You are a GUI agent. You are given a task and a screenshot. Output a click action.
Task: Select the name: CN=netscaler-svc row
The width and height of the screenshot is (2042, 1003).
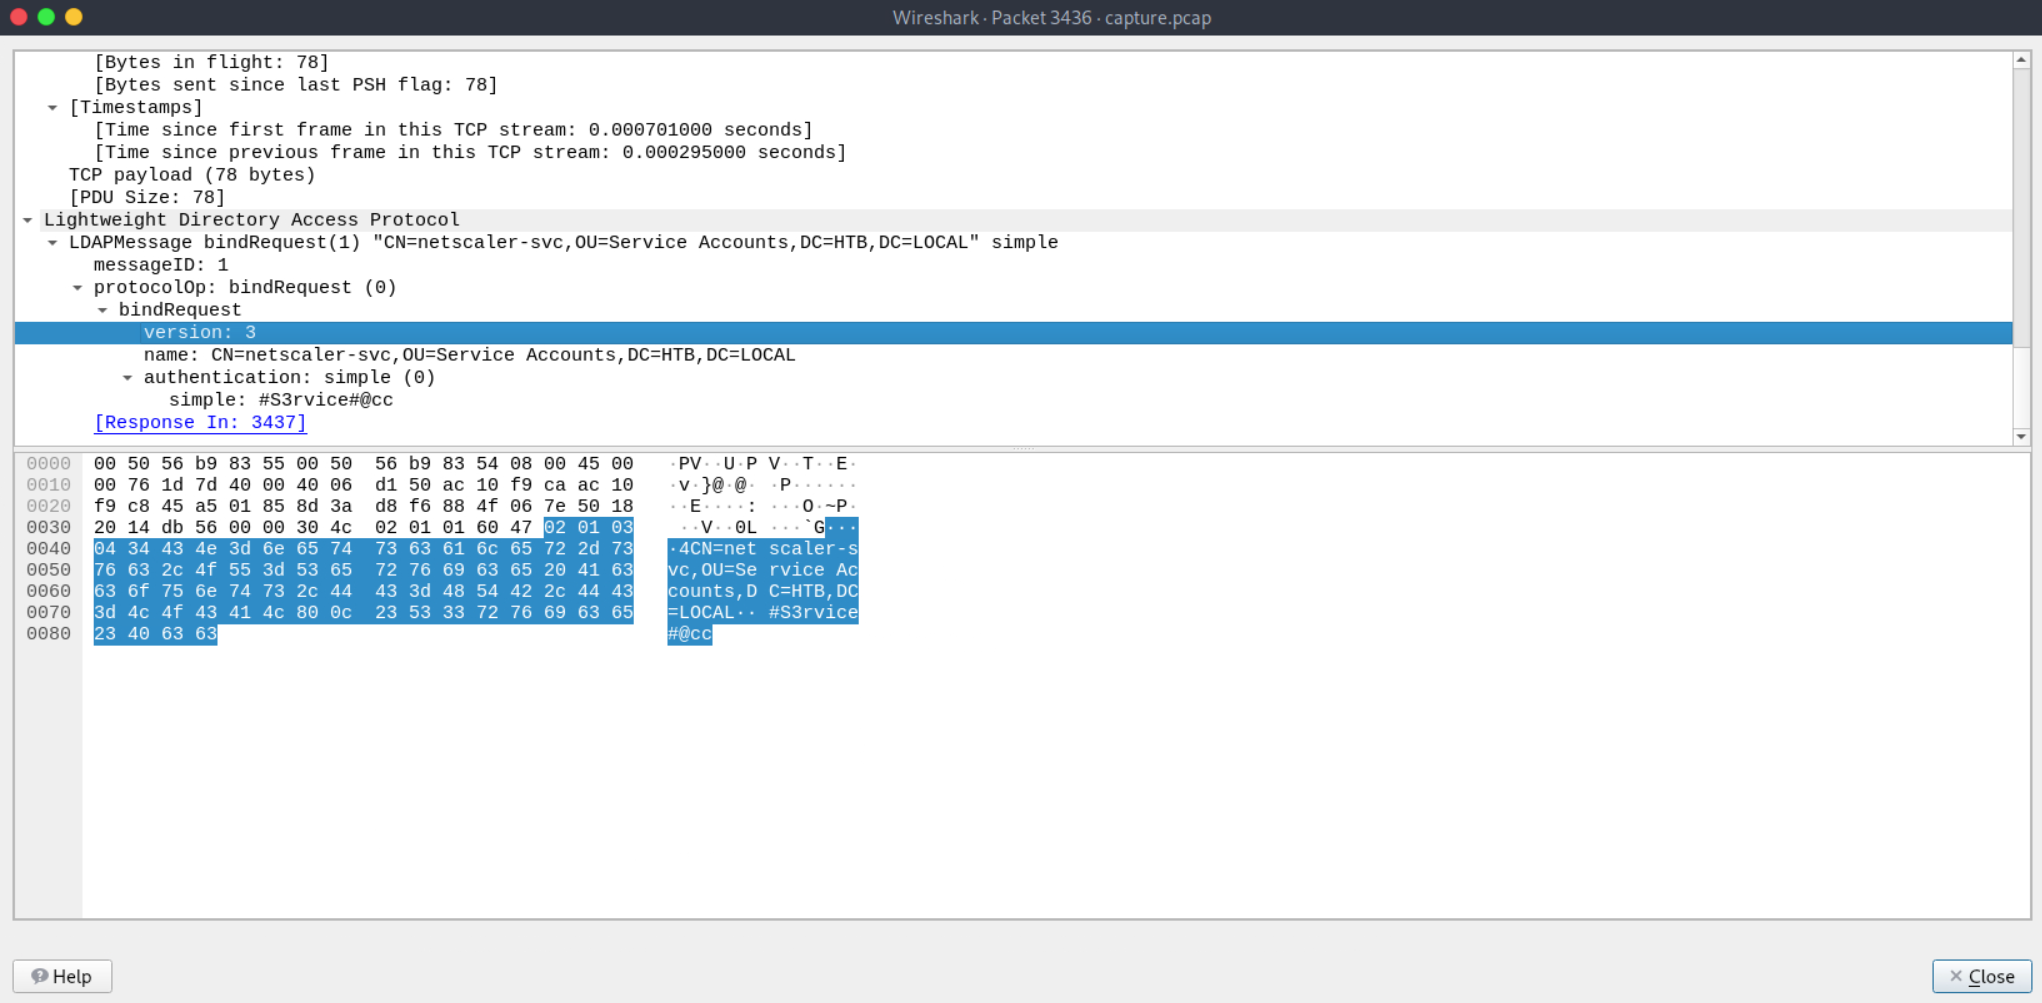(x=1013, y=355)
